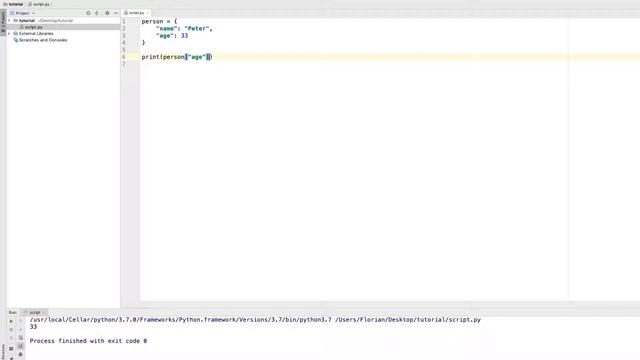The height and width of the screenshot is (360, 640).
Task: Collapse all via the Project panel header icon
Action: (x=97, y=13)
